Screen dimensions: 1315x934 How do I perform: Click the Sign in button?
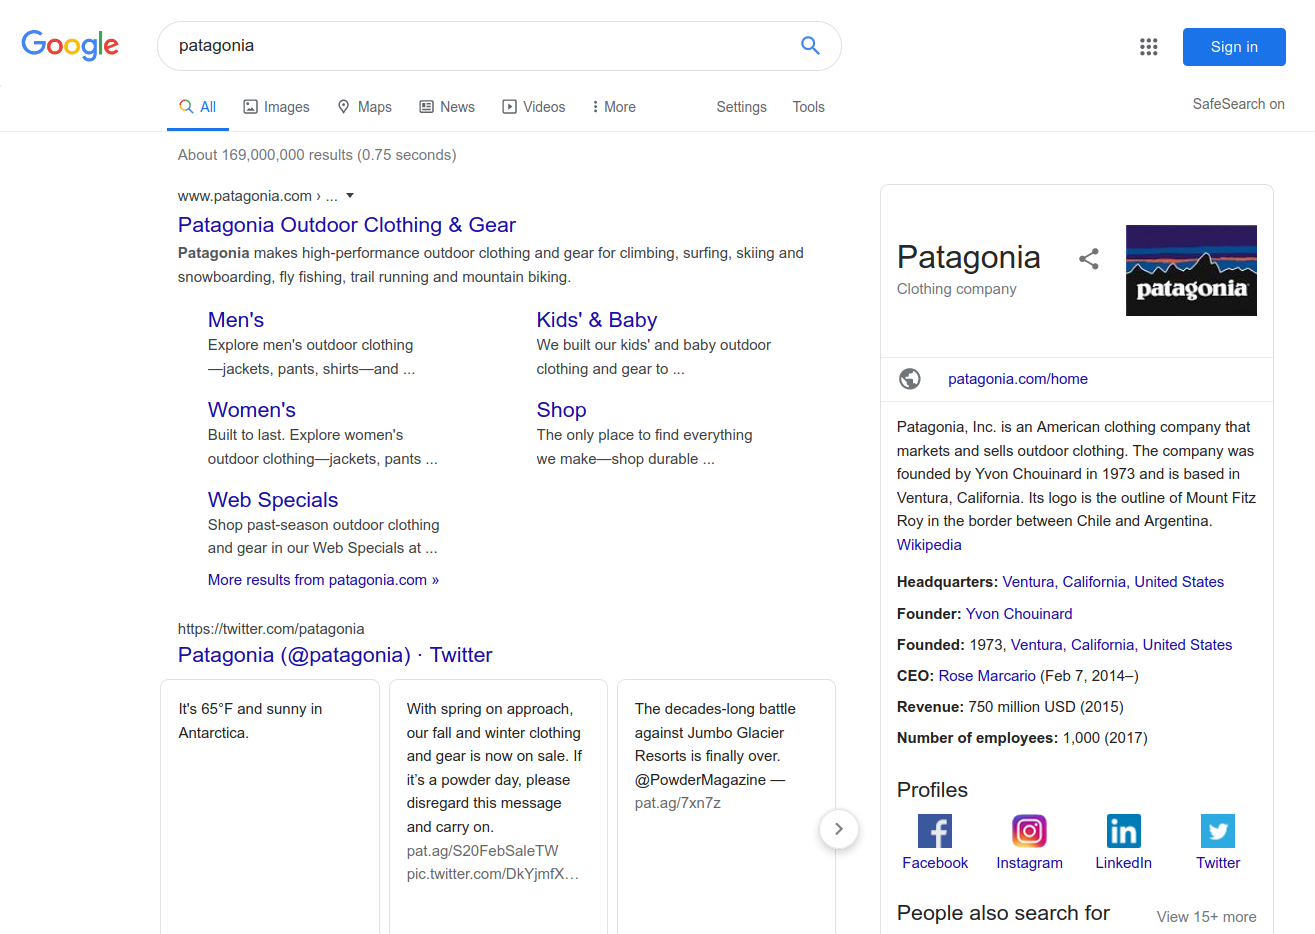point(1234,47)
